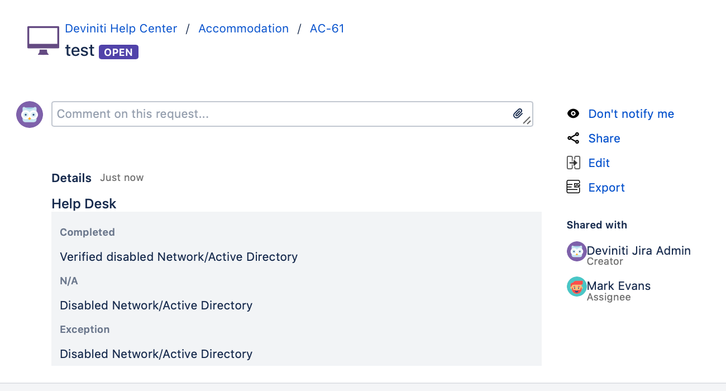Click the share icon in the sidebar

click(x=573, y=138)
